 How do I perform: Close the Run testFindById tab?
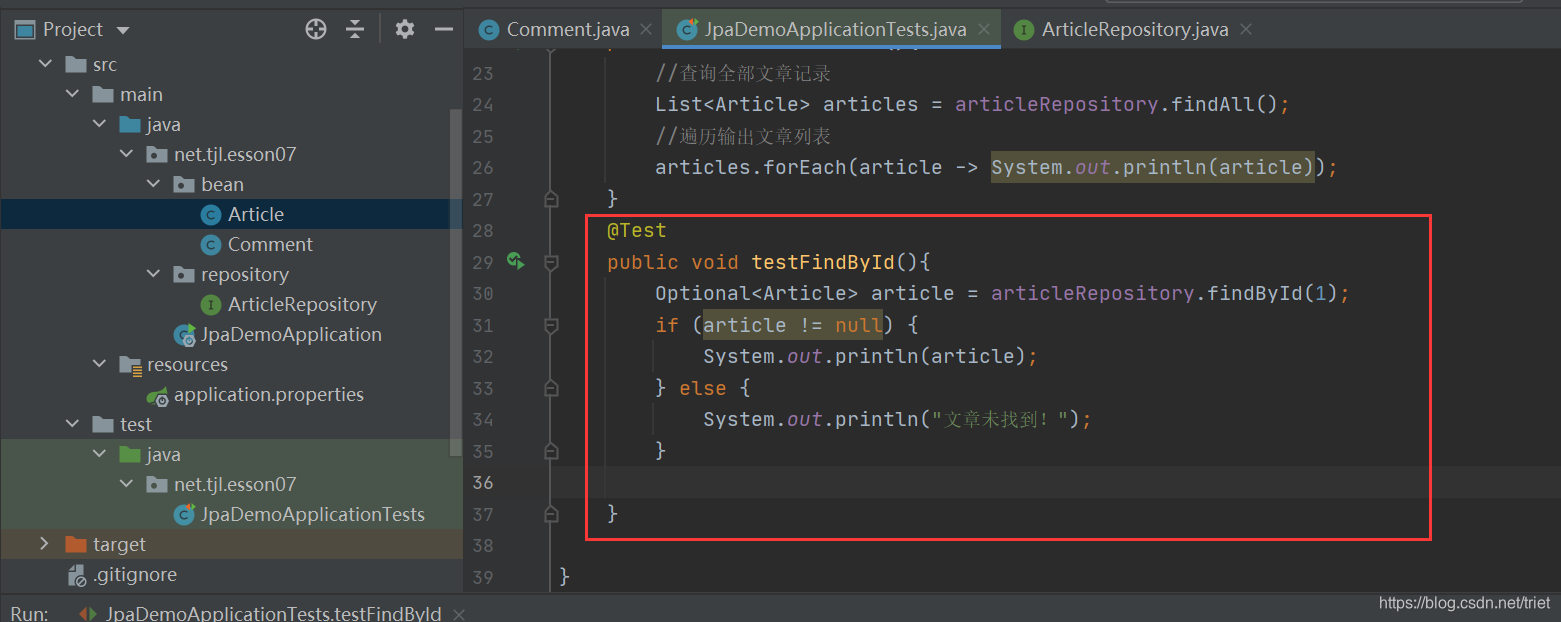459,613
